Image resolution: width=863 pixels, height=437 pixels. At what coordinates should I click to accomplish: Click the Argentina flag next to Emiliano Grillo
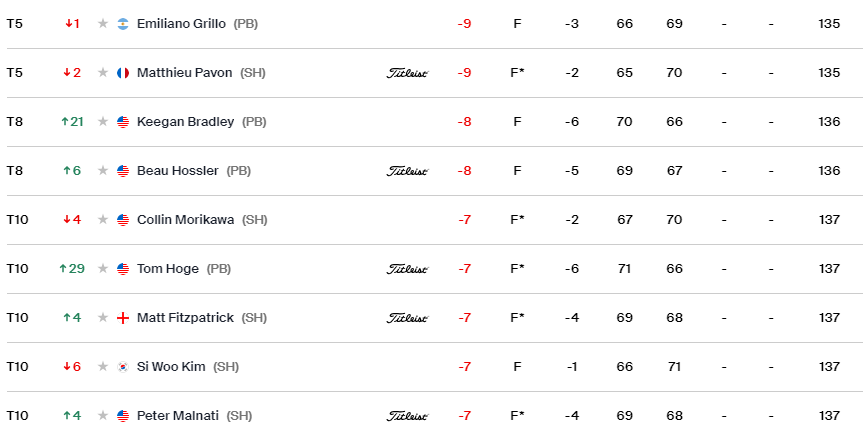pos(123,24)
